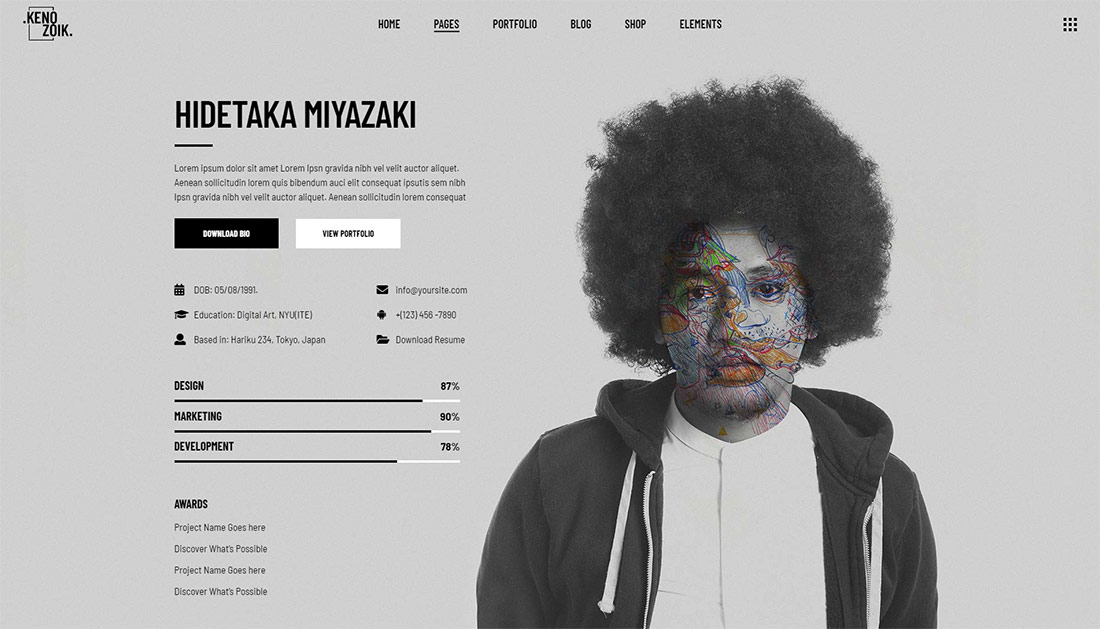1100x629 pixels.
Task: Click the calendar icon beside DOB
Action: tap(180, 290)
